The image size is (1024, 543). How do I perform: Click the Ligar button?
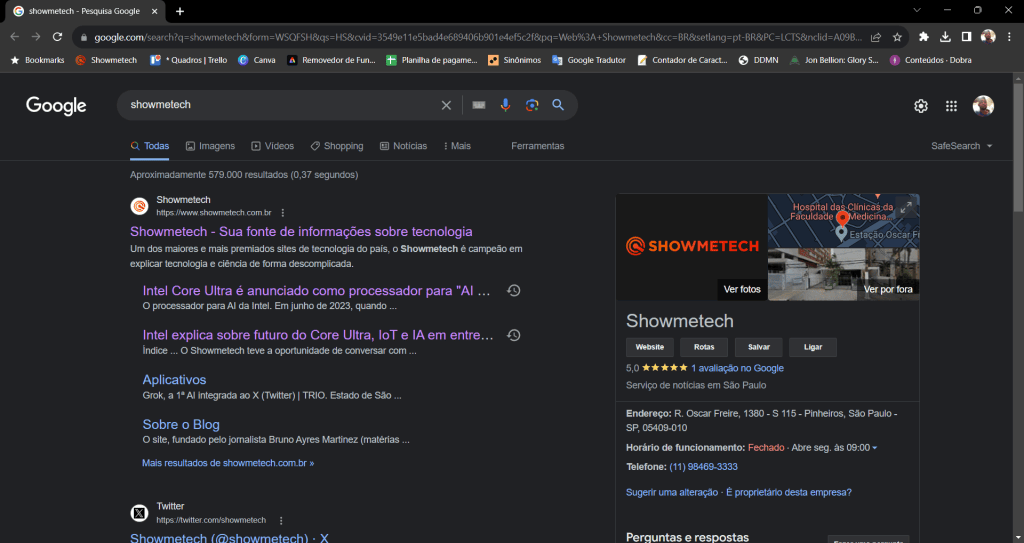point(813,348)
